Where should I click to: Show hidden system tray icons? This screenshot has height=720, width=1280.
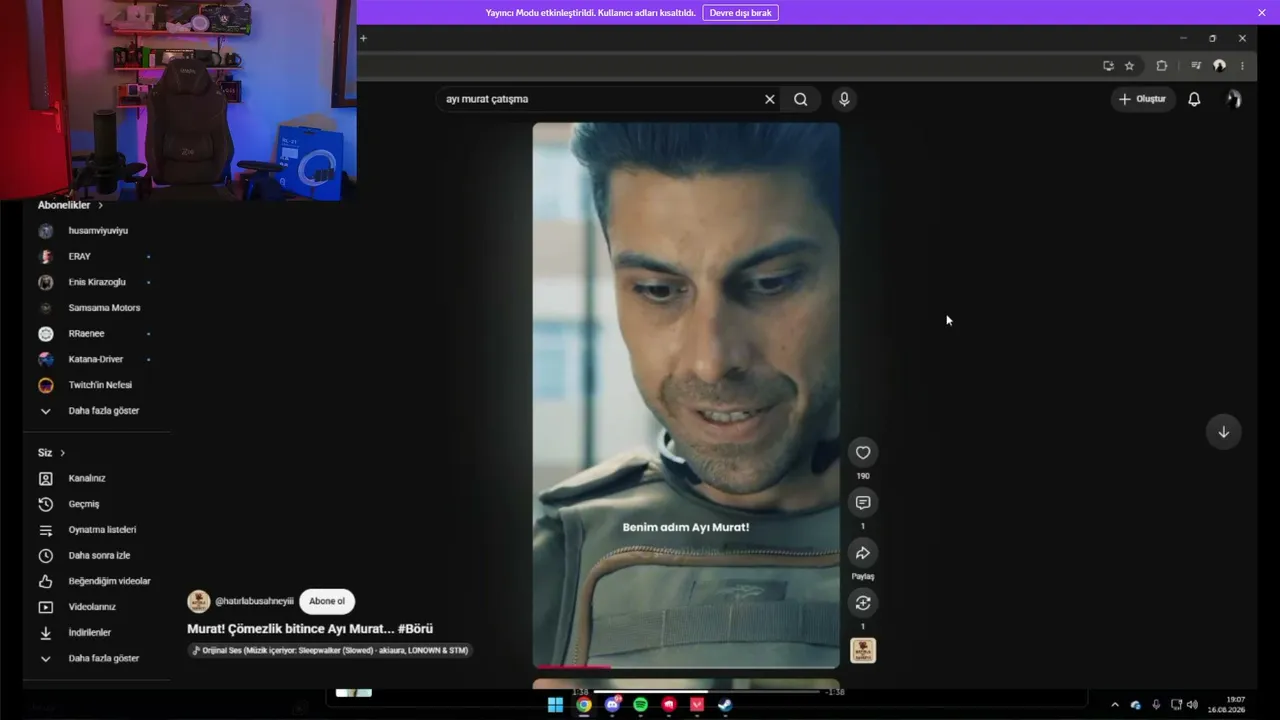coord(1115,705)
